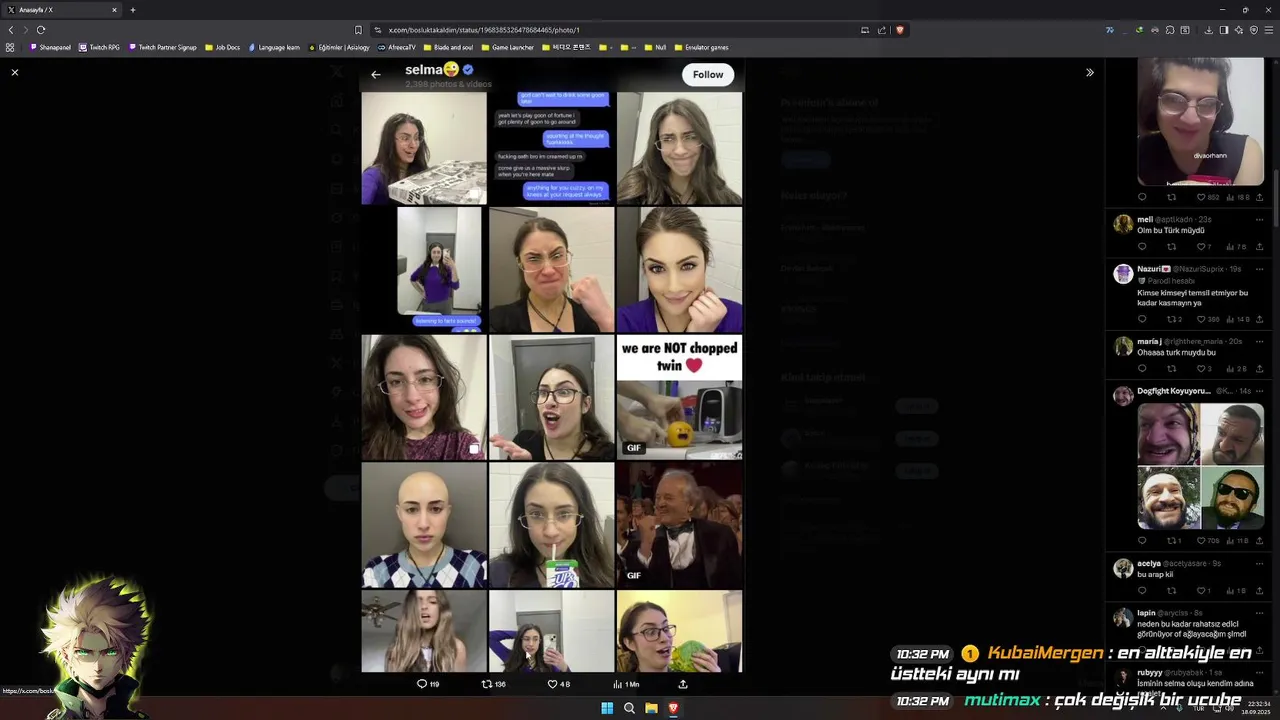The image size is (1280, 720).
Task: Open more options on acelya's reply
Action: tap(1259, 563)
